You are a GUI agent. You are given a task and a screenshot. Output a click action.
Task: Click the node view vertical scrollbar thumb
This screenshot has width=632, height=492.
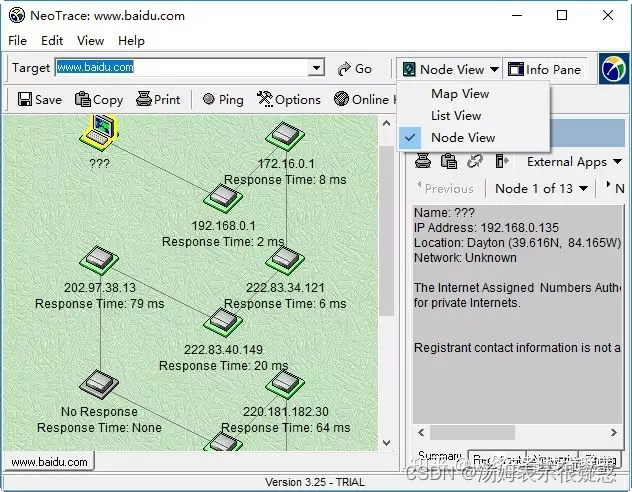[x=387, y=231]
